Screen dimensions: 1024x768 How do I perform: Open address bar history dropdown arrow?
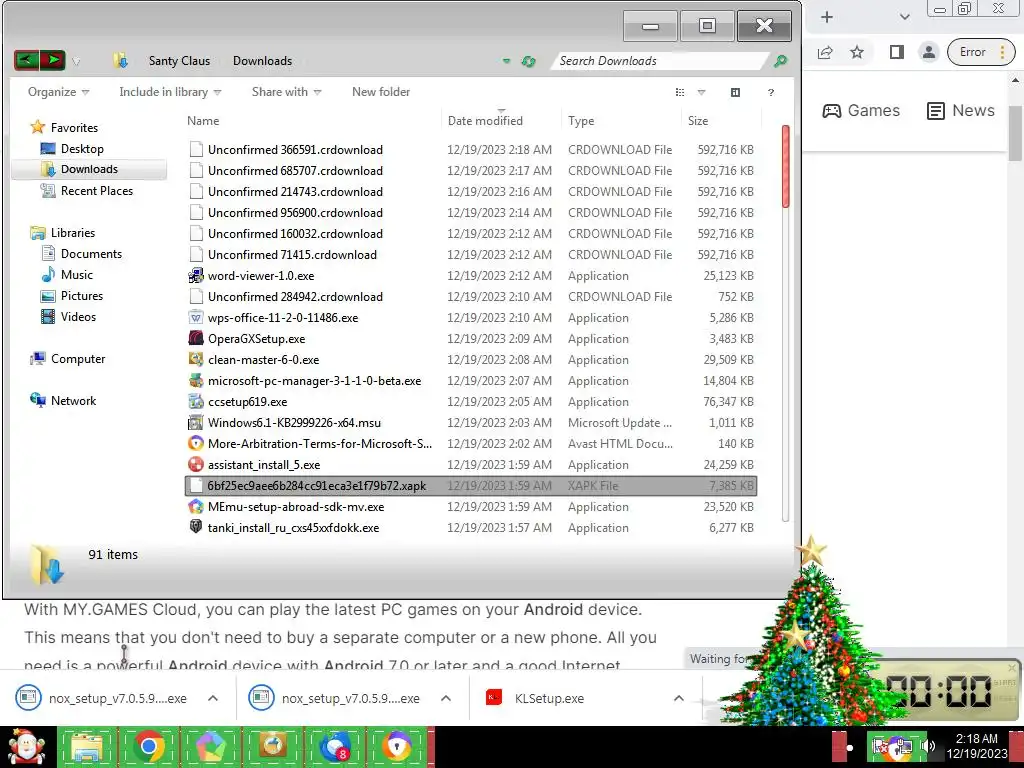(x=506, y=61)
